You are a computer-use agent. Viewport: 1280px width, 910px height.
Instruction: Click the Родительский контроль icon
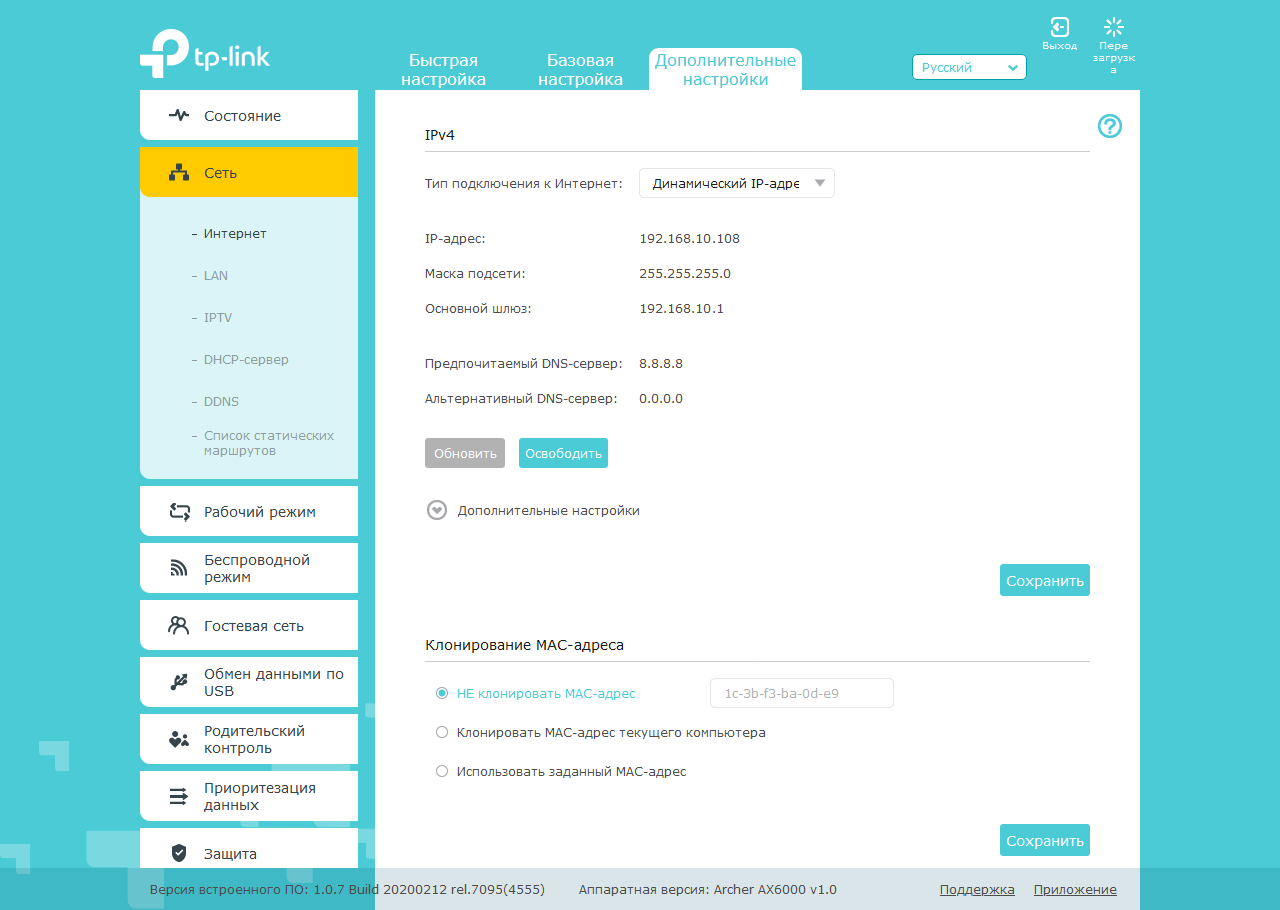(x=179, y=740)
